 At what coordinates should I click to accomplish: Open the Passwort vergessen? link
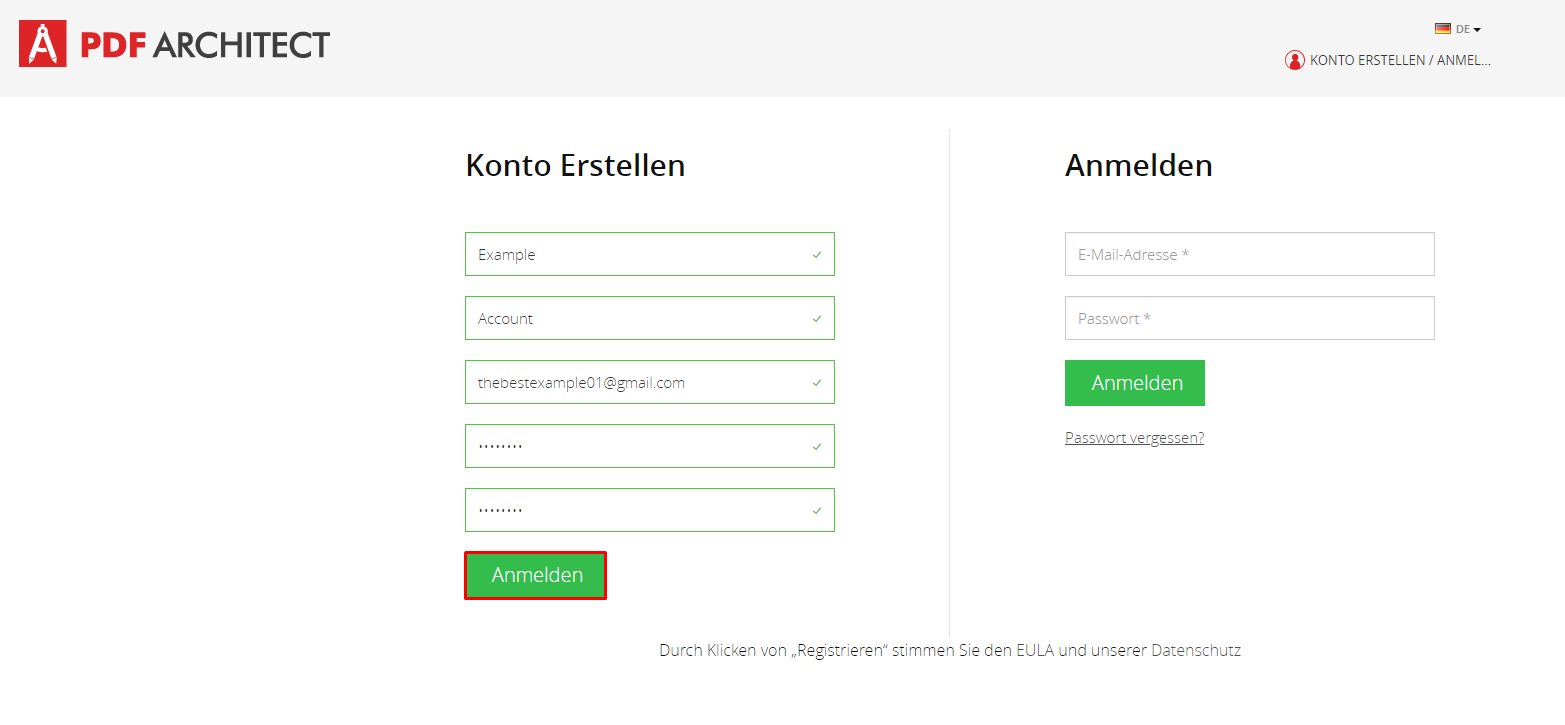click(1134, 438)
